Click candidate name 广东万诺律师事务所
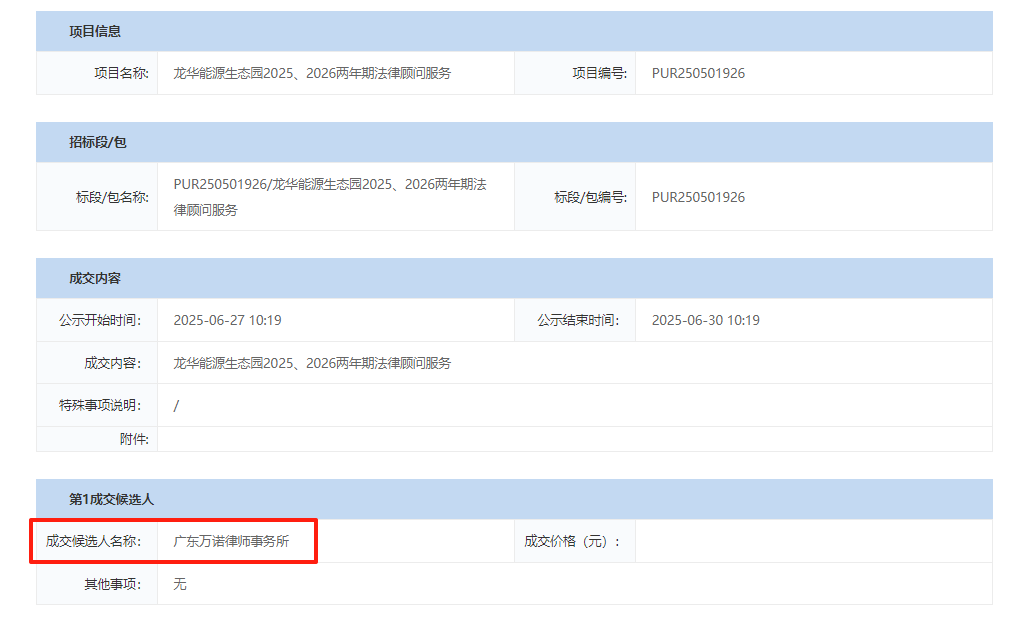The height and width of the screenshot is (624, 1033). pos(231,541)
